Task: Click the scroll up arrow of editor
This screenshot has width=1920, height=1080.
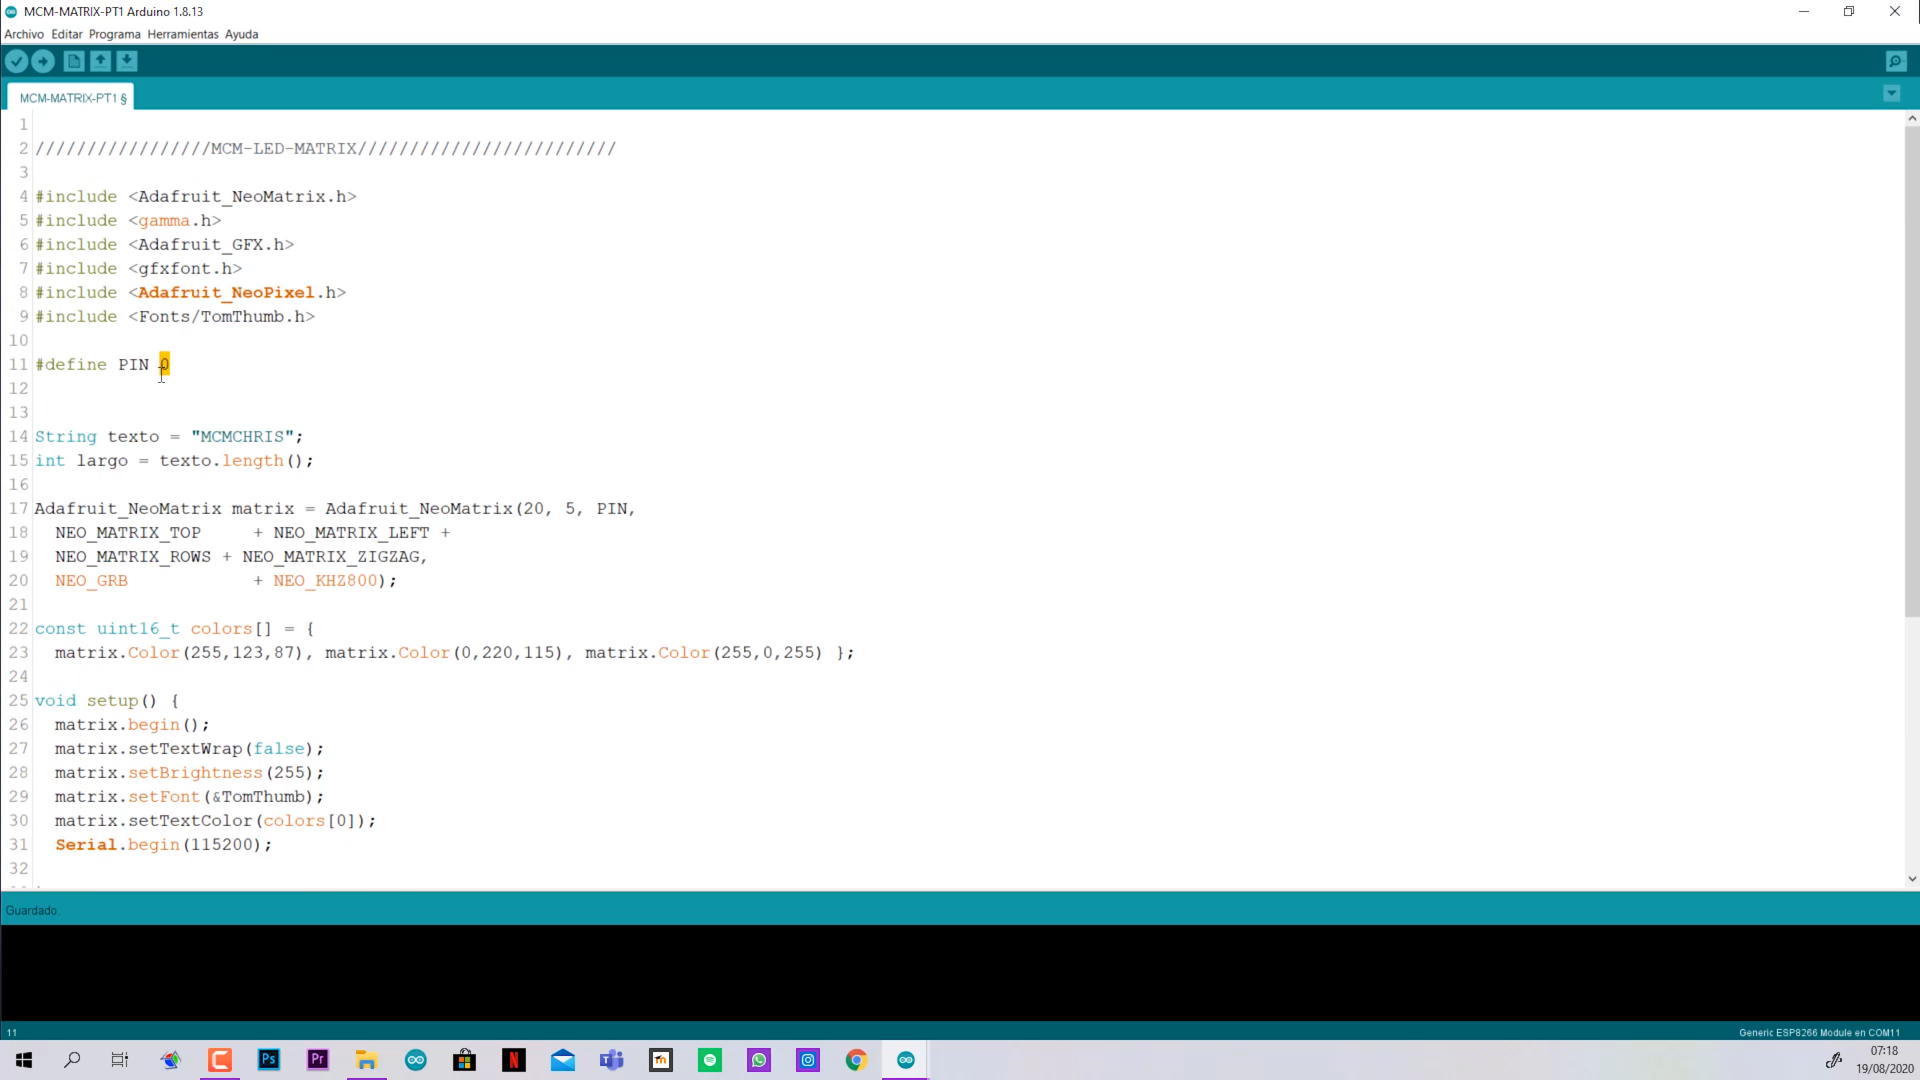Action: (x=1912, y=118)
